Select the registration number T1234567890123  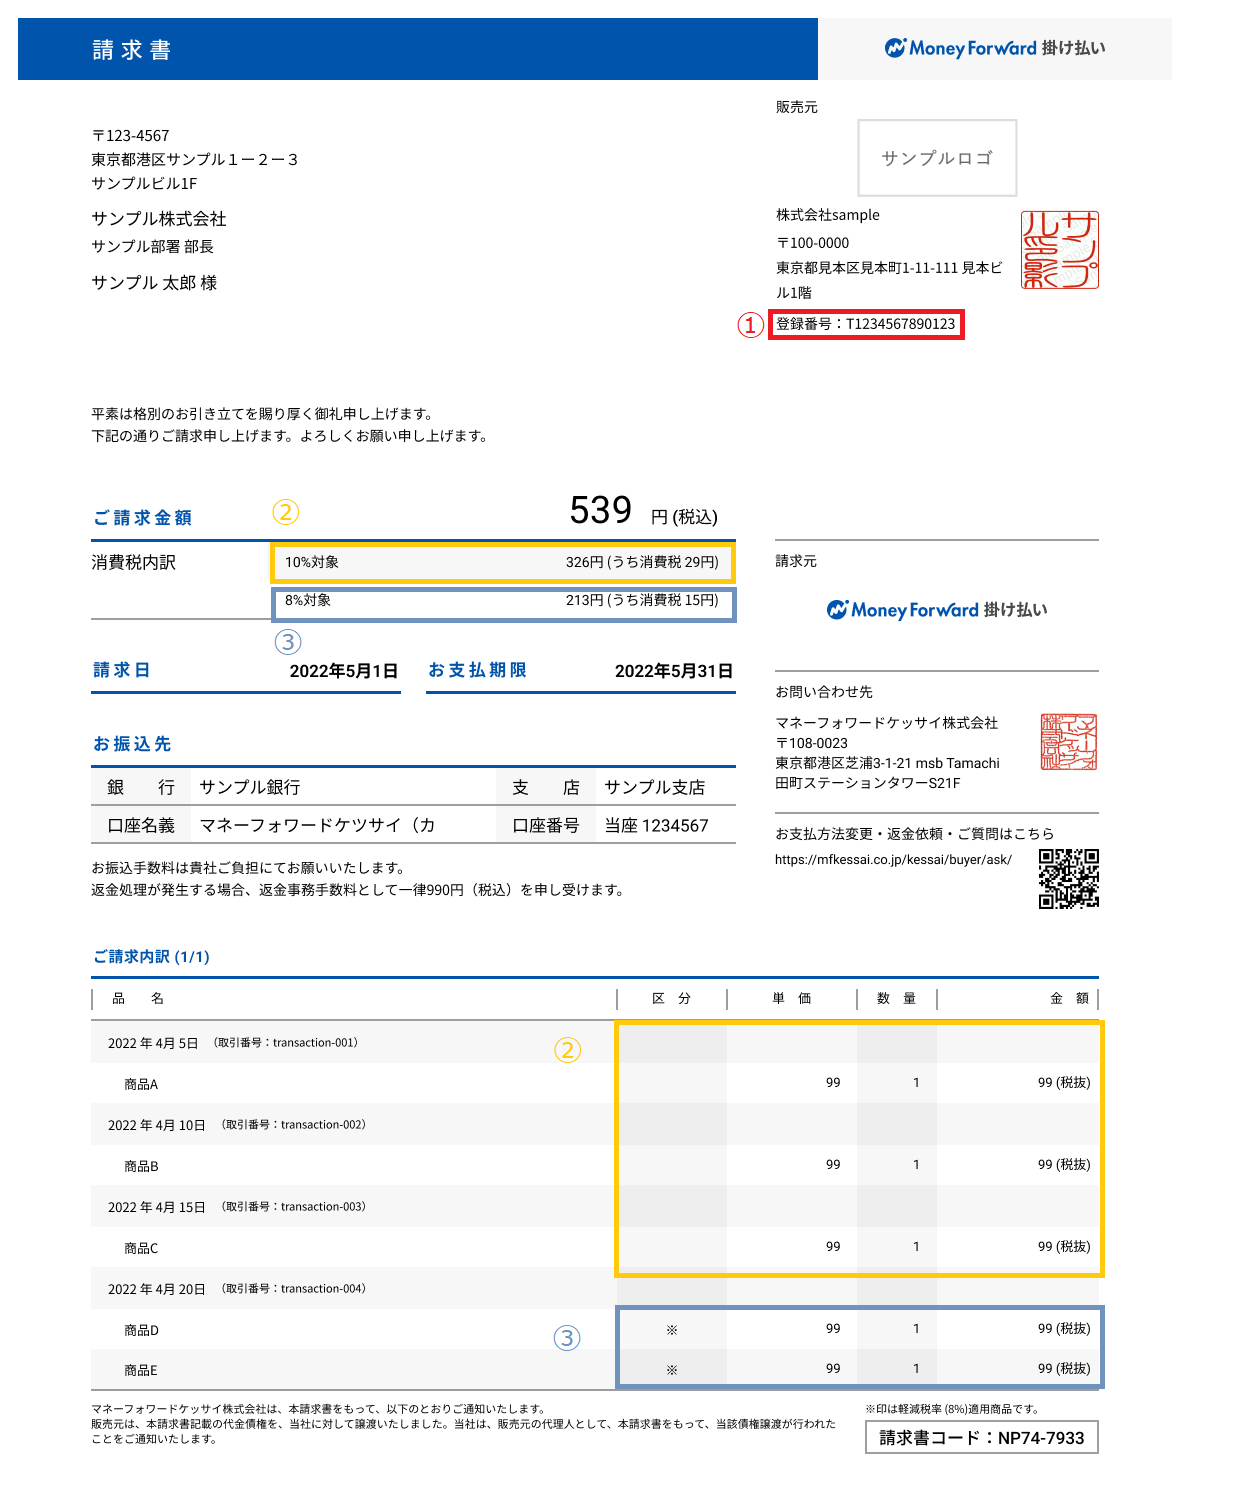tap(900, 324)
